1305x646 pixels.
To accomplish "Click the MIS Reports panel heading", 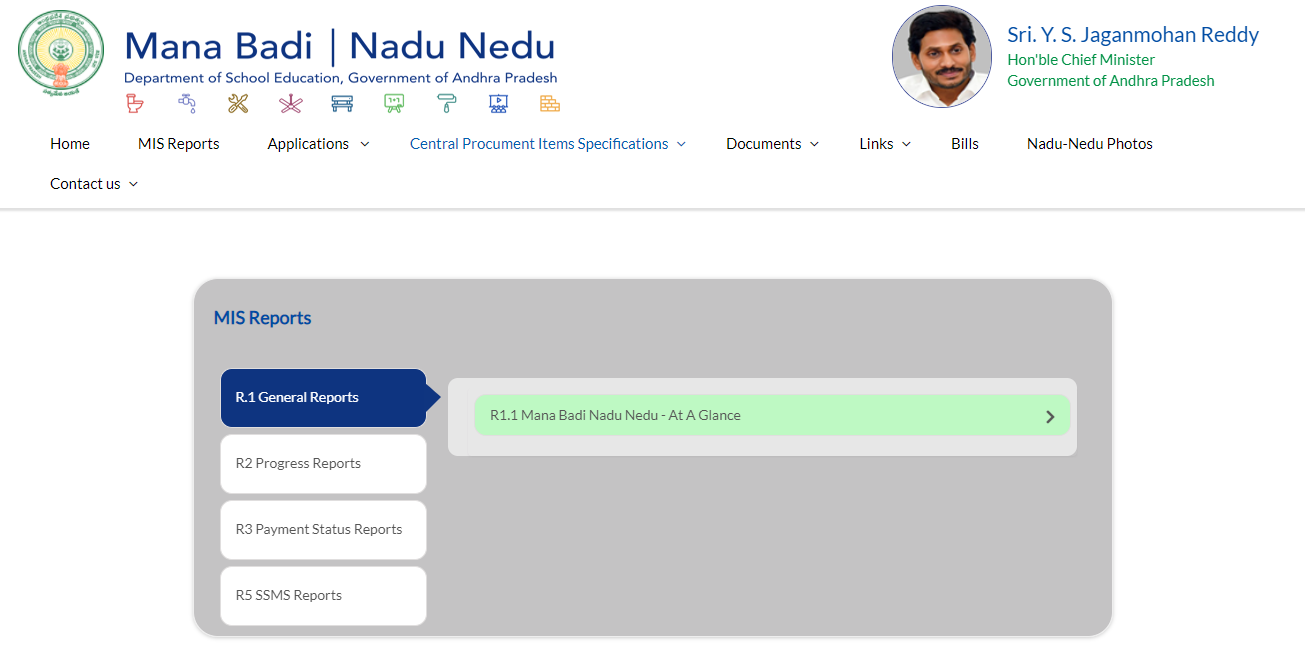I will pyautogui.click(x=263, y=318).
